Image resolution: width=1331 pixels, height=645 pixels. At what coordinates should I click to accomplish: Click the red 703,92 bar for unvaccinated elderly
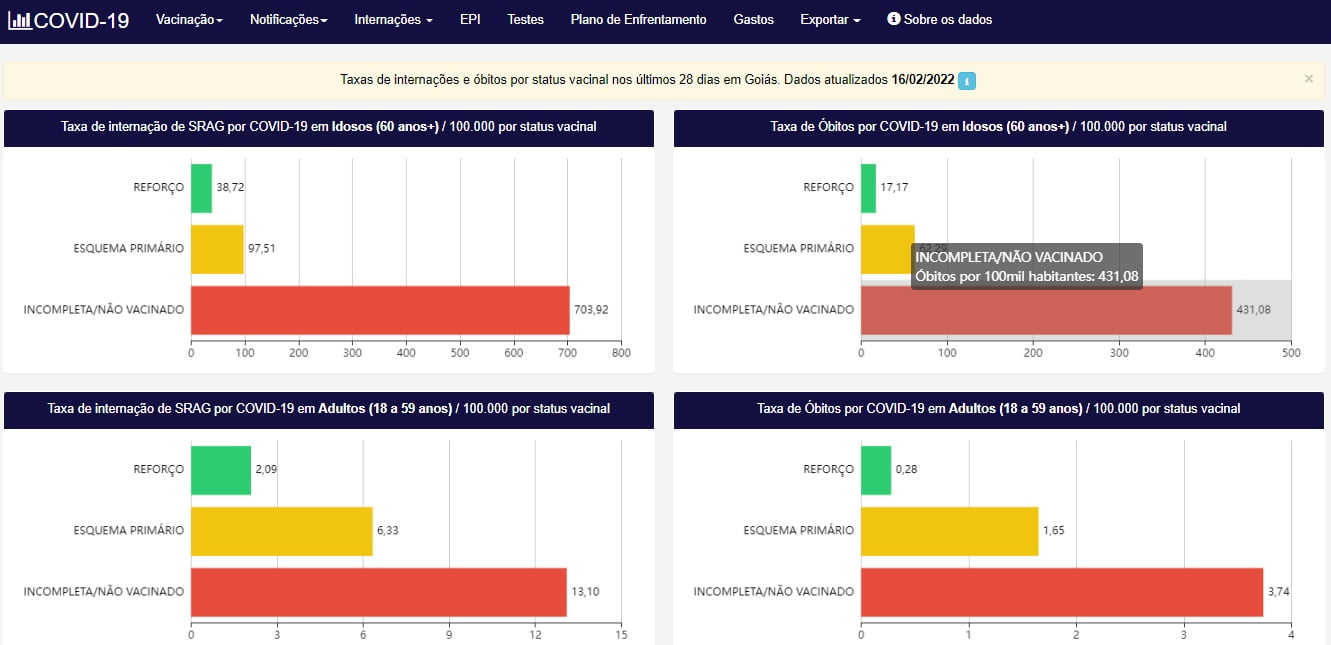pyautogui.click(x=380, y=310)
